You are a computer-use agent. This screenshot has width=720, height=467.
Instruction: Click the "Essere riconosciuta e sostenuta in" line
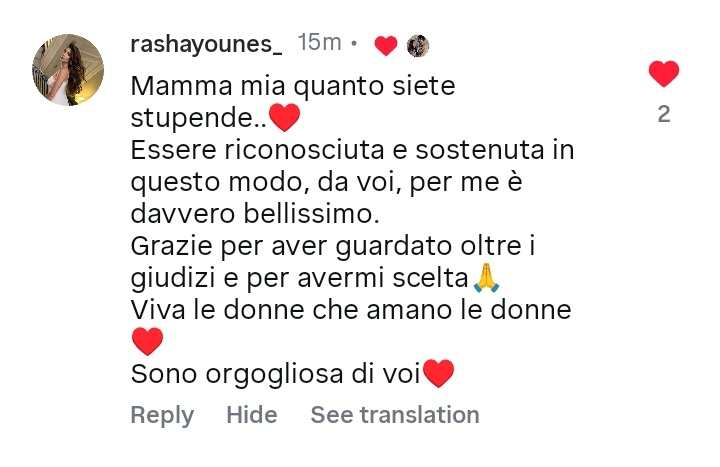353,151
